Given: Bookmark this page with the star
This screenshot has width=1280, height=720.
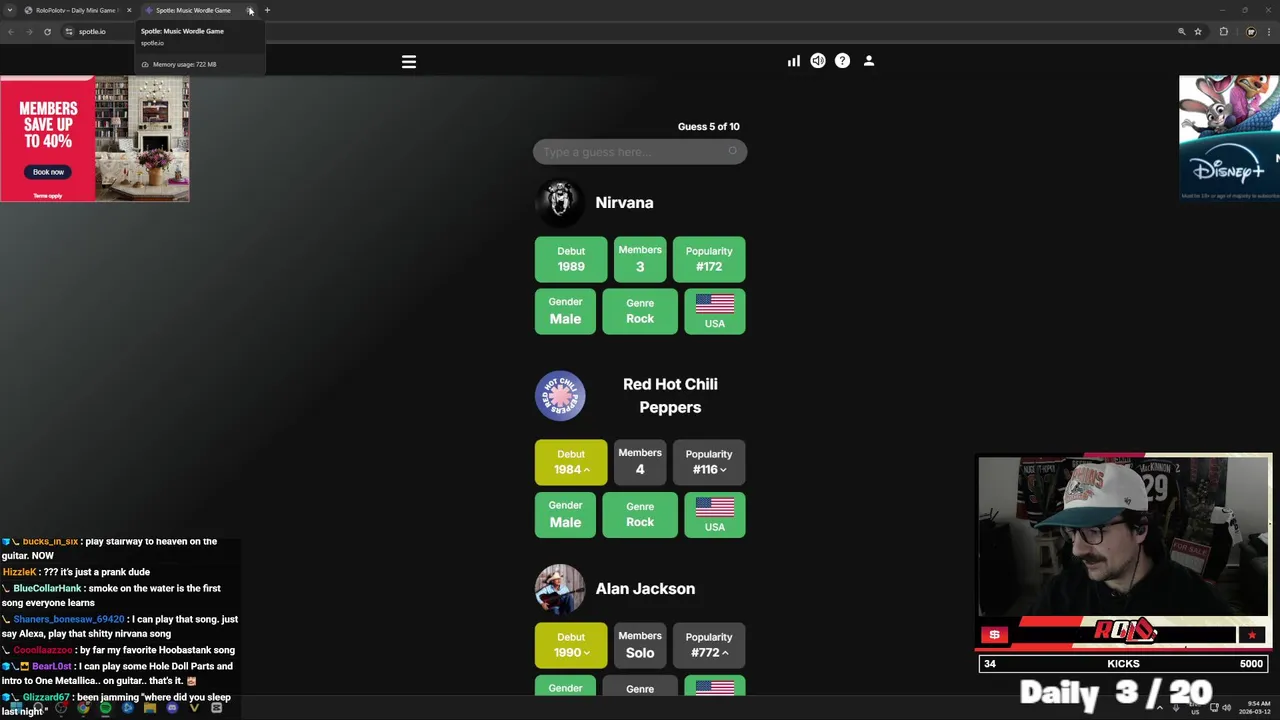Looking at the screenshot, I should 1198,31.
